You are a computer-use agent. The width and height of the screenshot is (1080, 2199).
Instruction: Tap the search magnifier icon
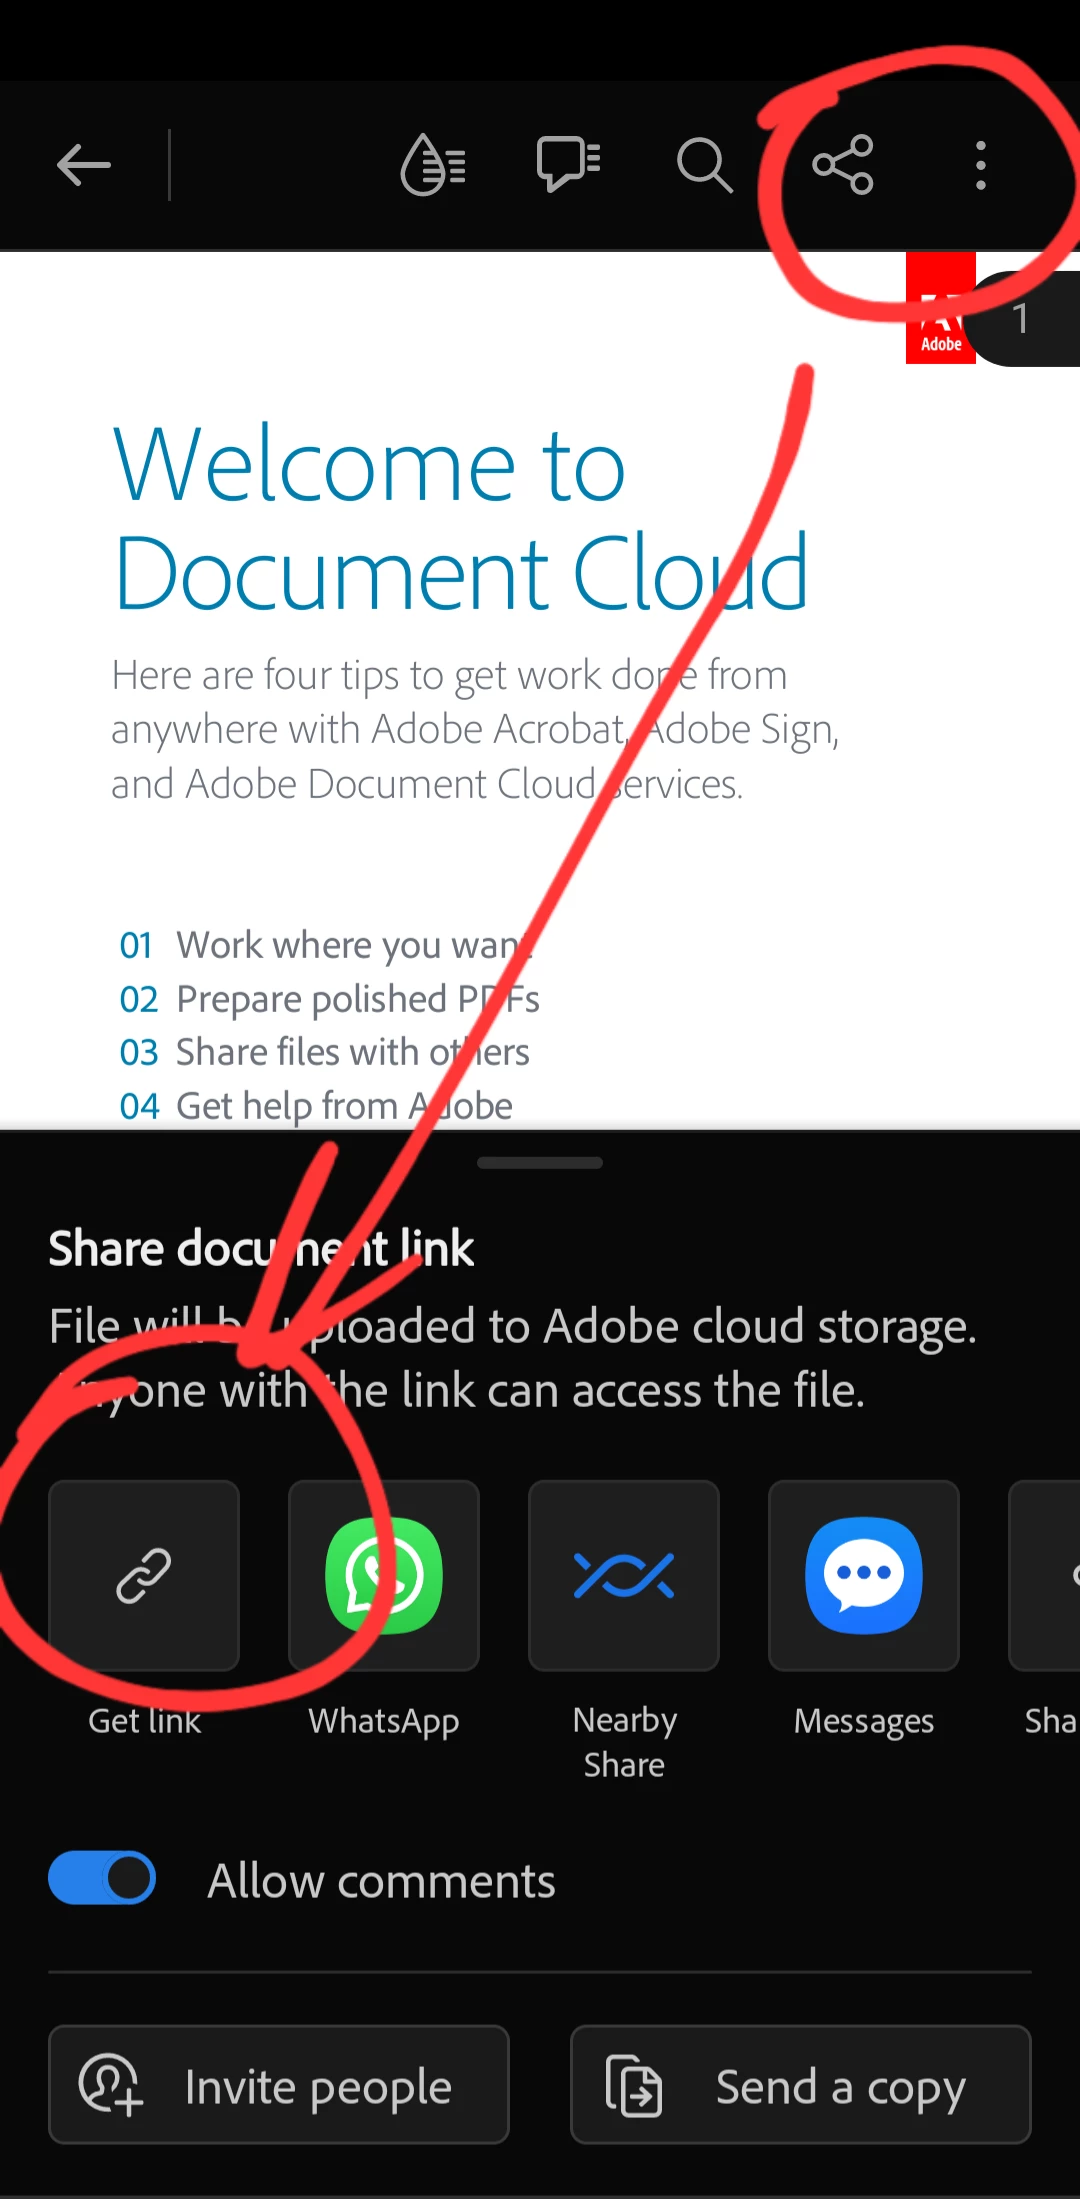(705, 165)
